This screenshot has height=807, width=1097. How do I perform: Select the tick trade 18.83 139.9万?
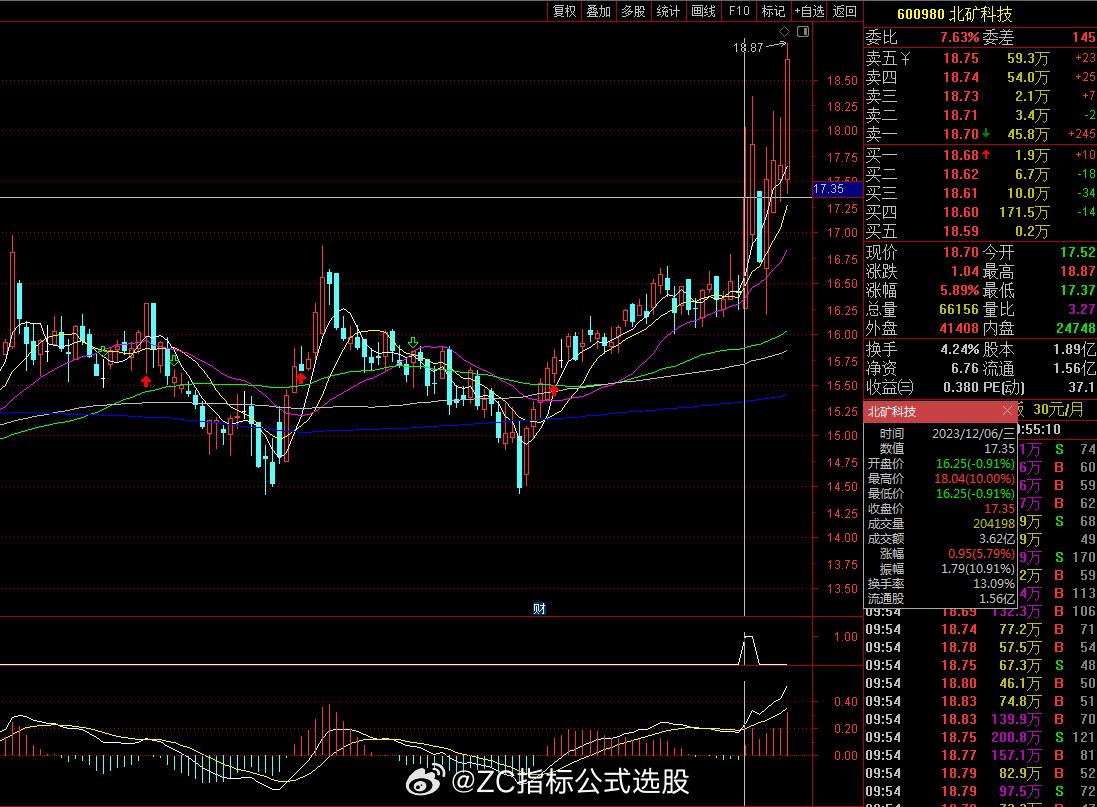[981, 720]
